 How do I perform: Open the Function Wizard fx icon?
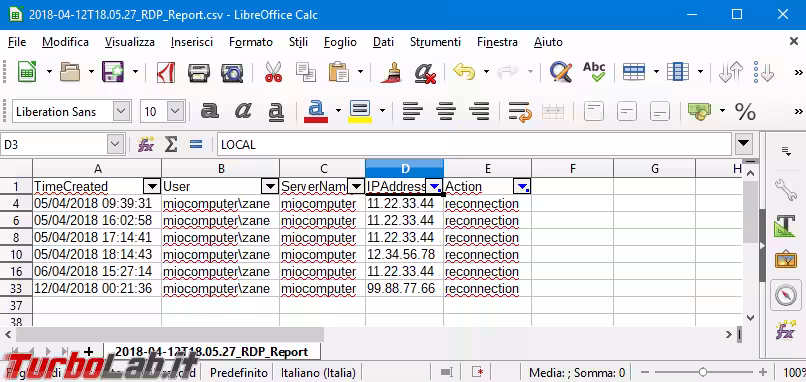146,145
